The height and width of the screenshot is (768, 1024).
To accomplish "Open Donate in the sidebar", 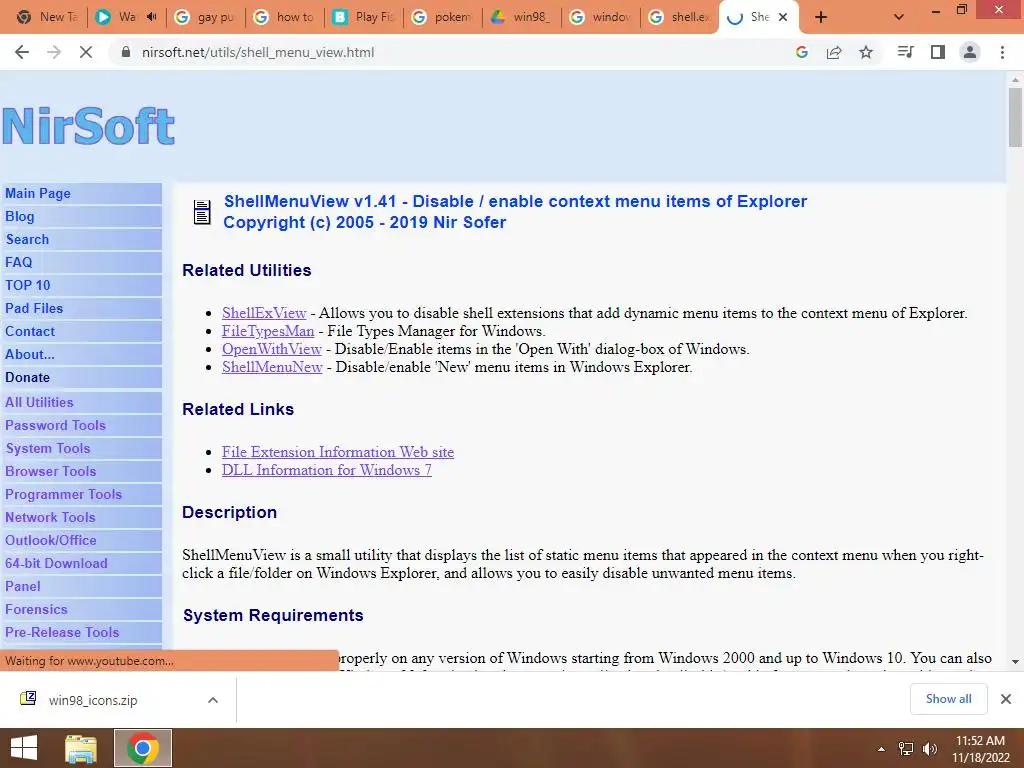I will [81, 377].
